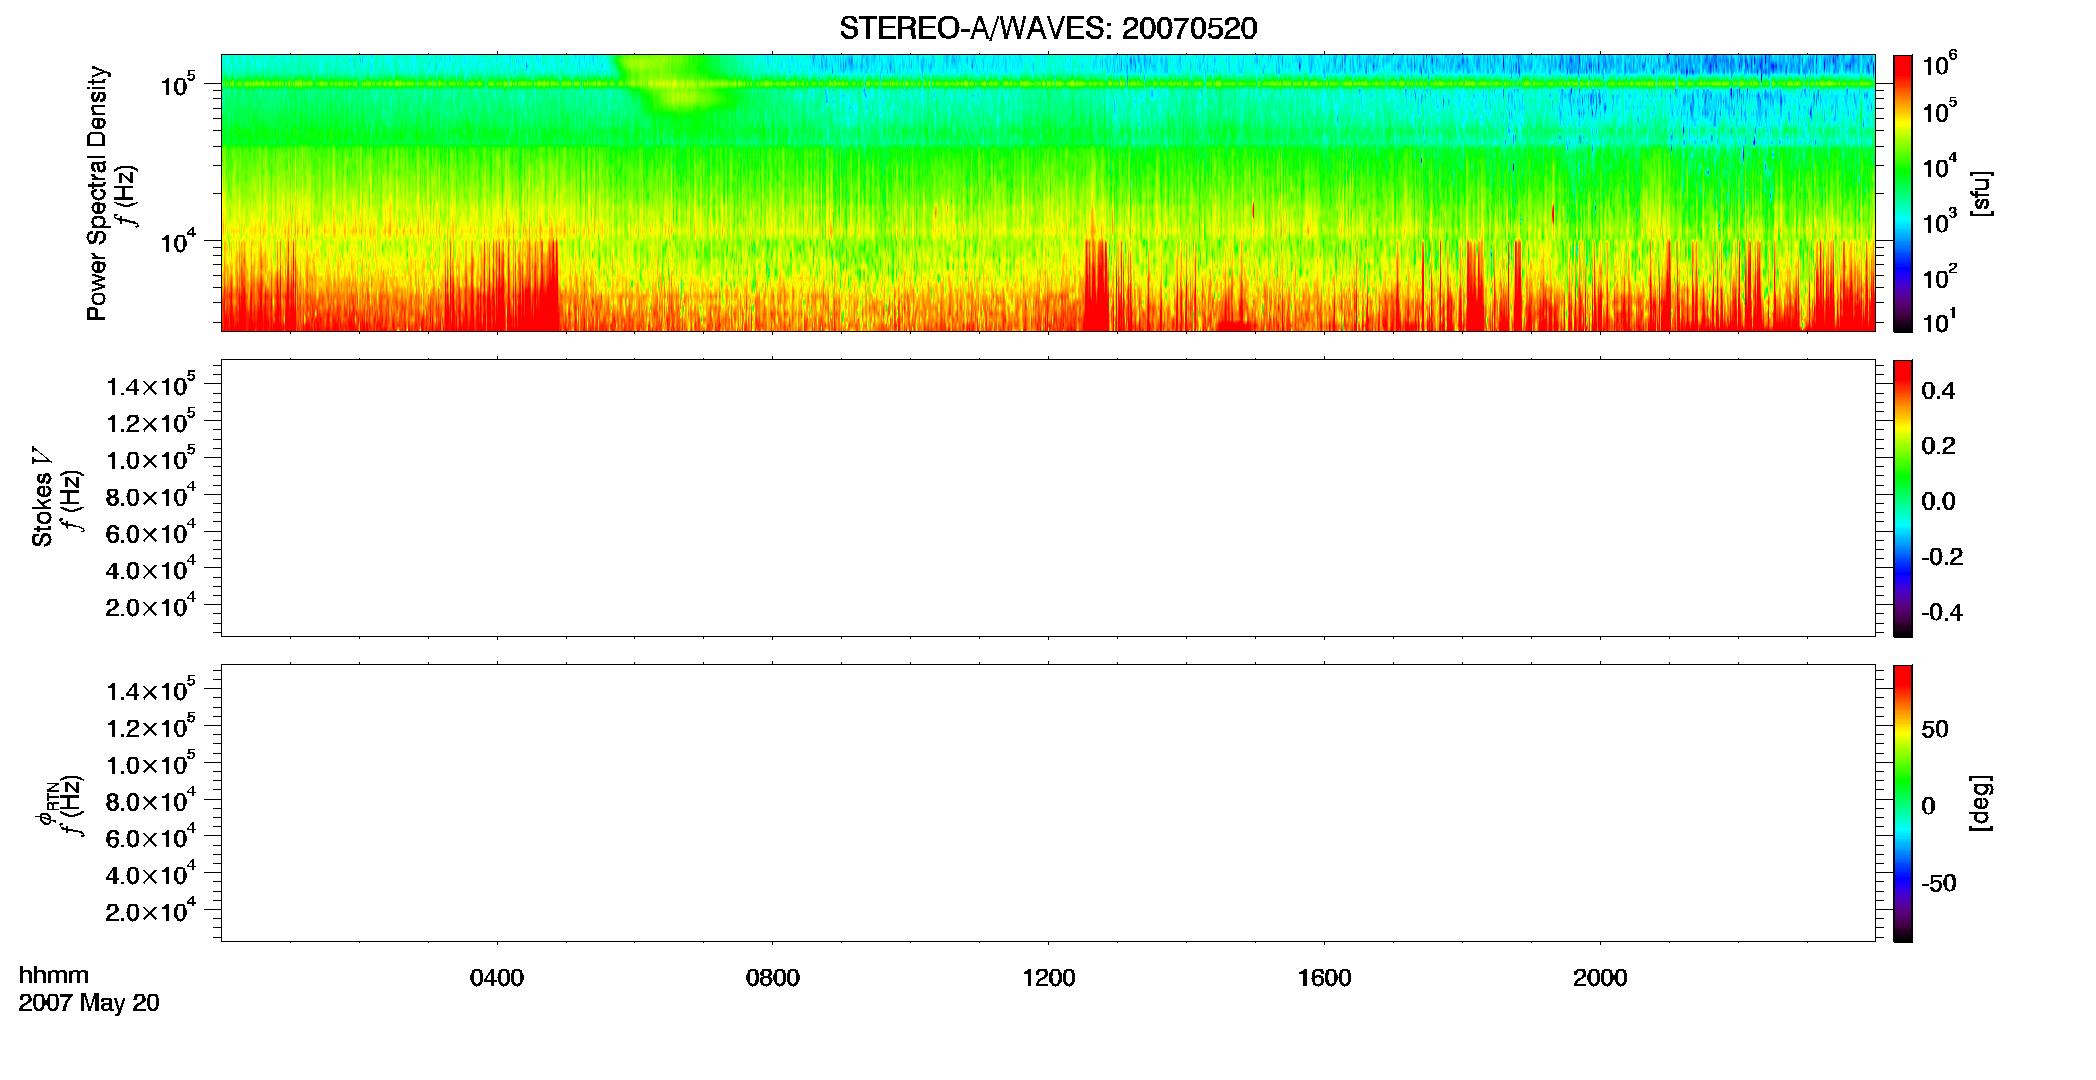Click the "-0.2" Stokes V colorbar value

pyautogui.click(x=1942, y=557)
